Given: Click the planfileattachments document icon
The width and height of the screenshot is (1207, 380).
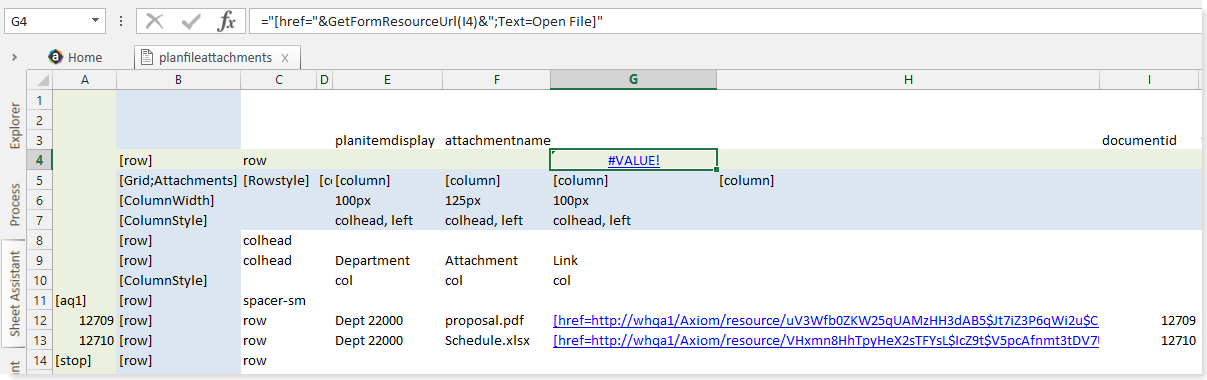Looking at the screenshot, I should [x=147, y=57].
